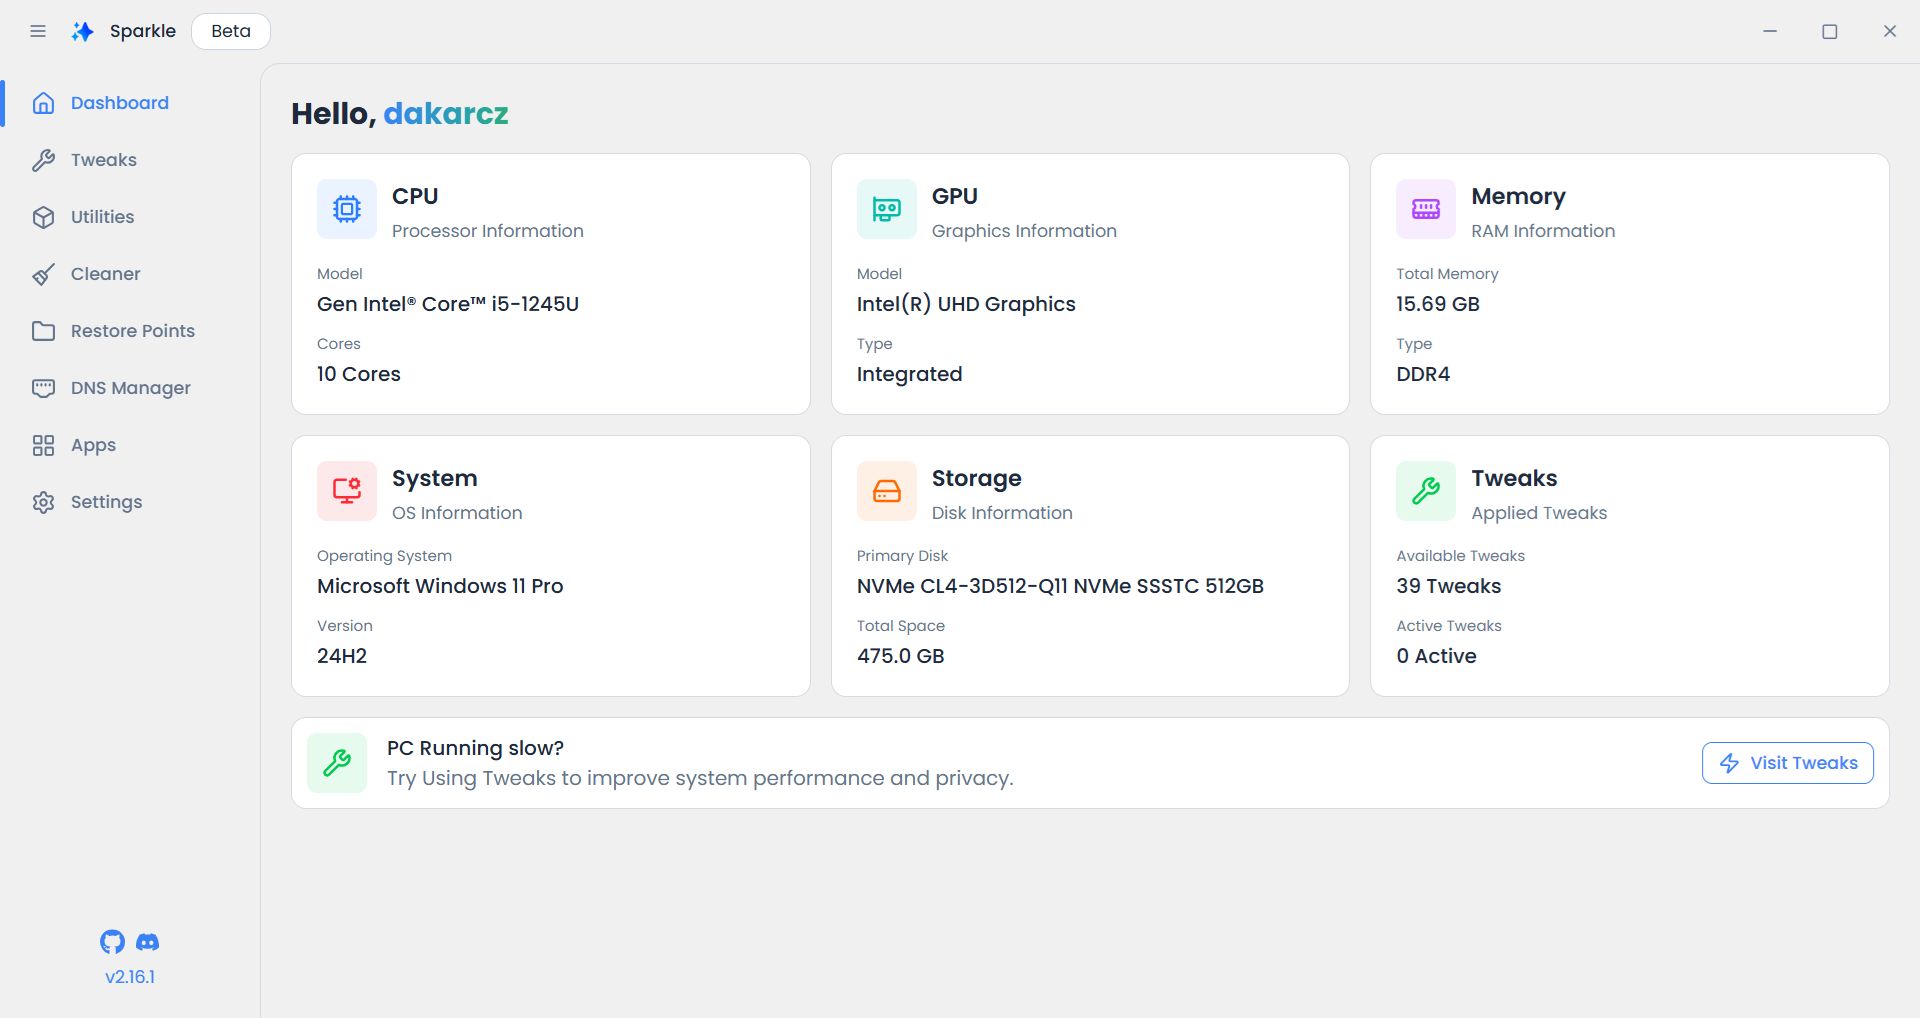Viewport: 1920px width, 1018px height.
Task: Click the Storage disk icon
Action: click(886, 491)
